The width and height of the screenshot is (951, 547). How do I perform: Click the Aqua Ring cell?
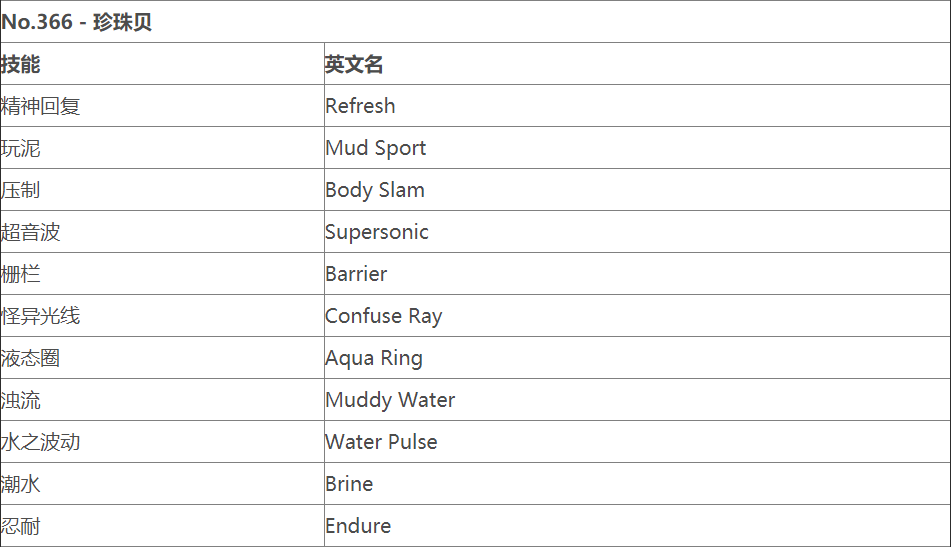click(373, 358)
